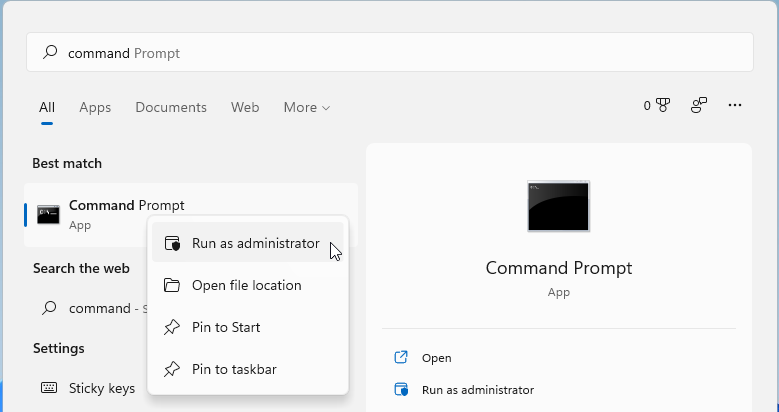Image resolution: width=779 pixels, height=412 pixels.
Task: Click the Open arrow icon in preview pane
Action: point(400,357)
